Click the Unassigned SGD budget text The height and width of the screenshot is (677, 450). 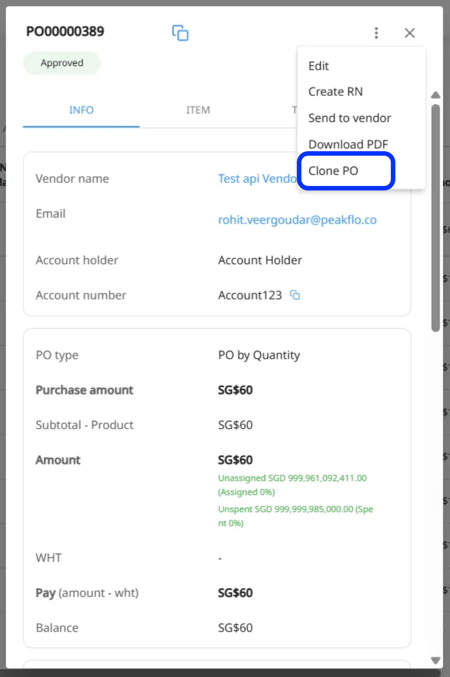[292, 485]
